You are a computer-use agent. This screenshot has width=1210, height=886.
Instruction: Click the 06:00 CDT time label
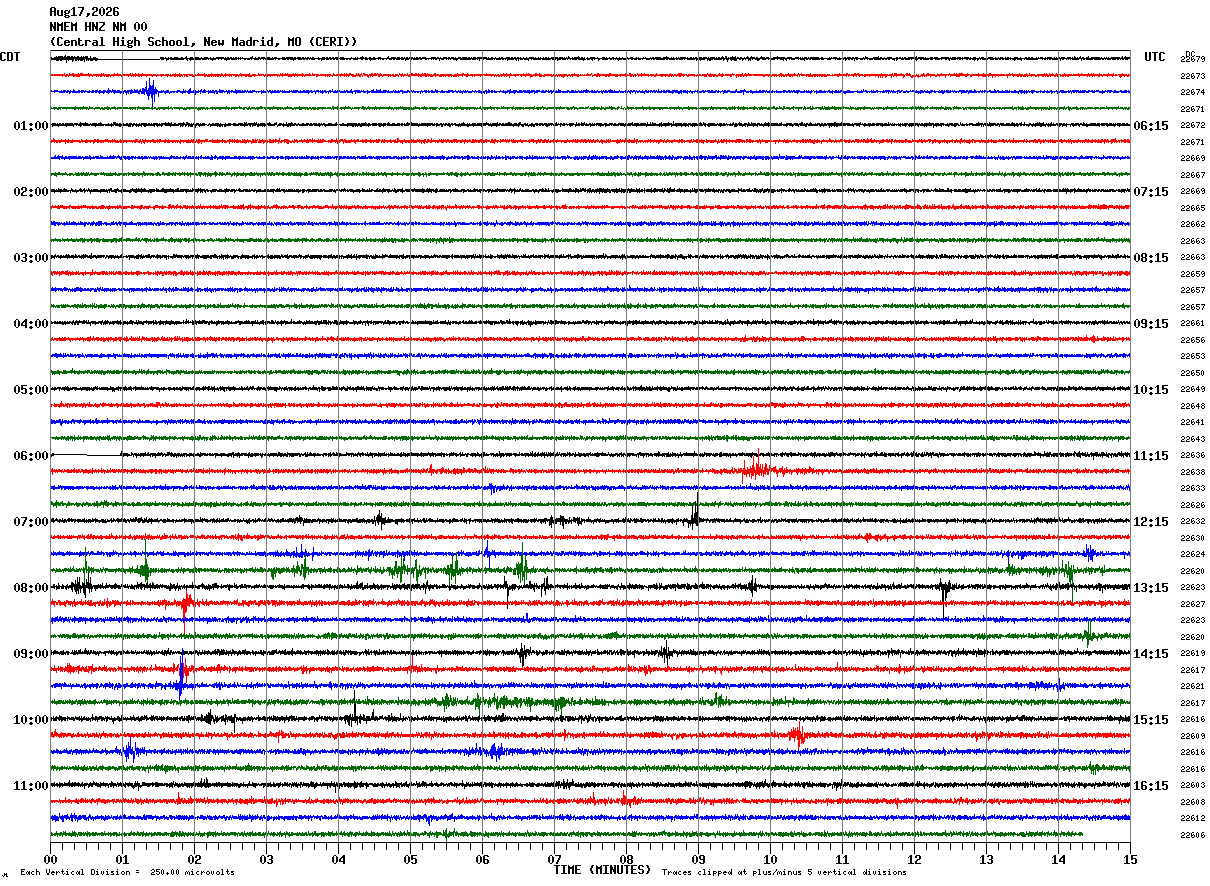tap(31, 456)
